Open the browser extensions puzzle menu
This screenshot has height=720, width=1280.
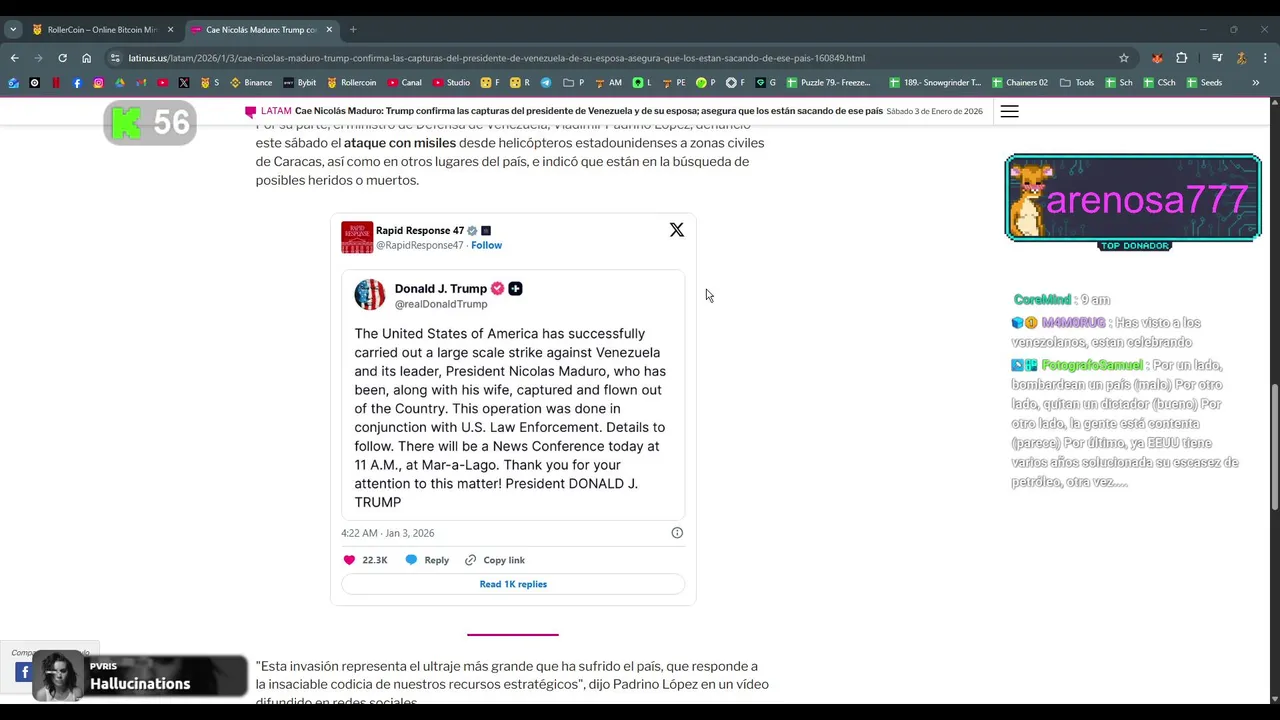(x=1182, y=58)
